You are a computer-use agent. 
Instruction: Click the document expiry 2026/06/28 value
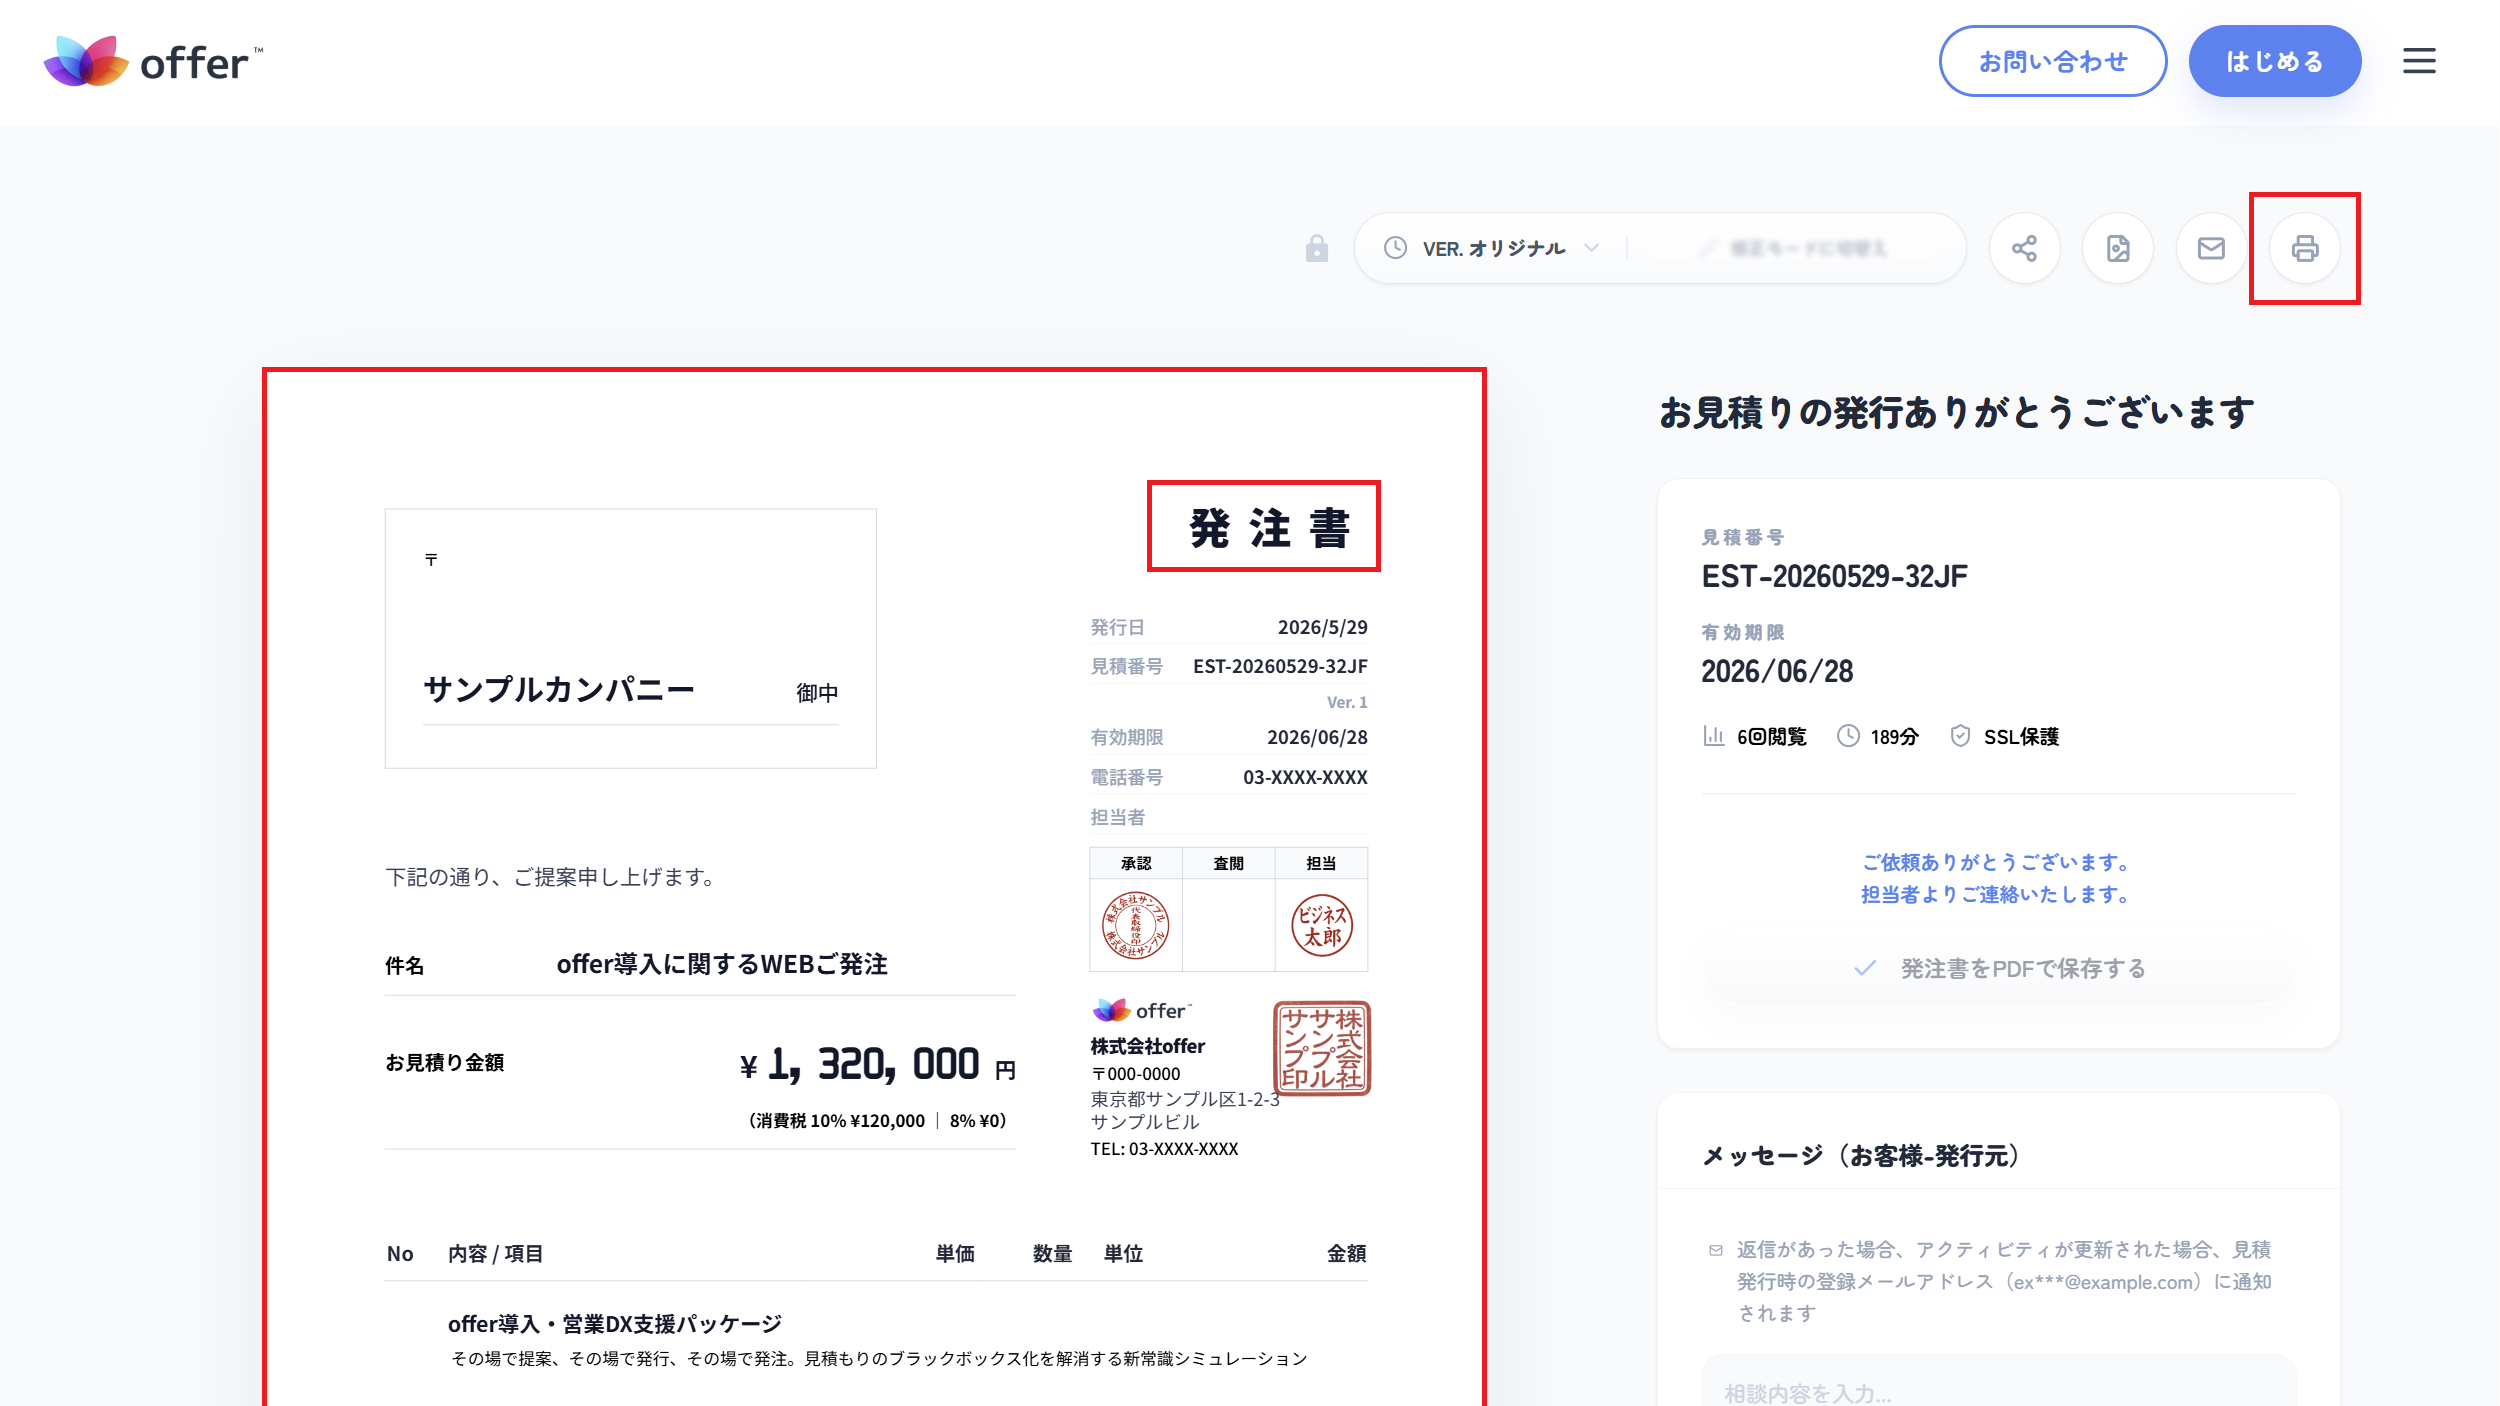tap(1317, 737)
